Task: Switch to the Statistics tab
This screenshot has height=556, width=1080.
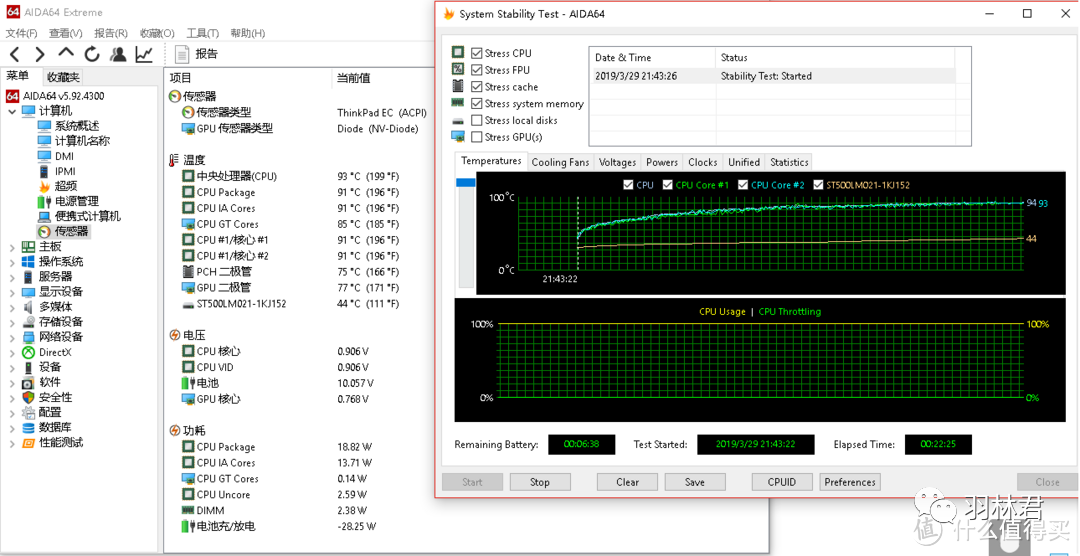Action: [789, 162]
